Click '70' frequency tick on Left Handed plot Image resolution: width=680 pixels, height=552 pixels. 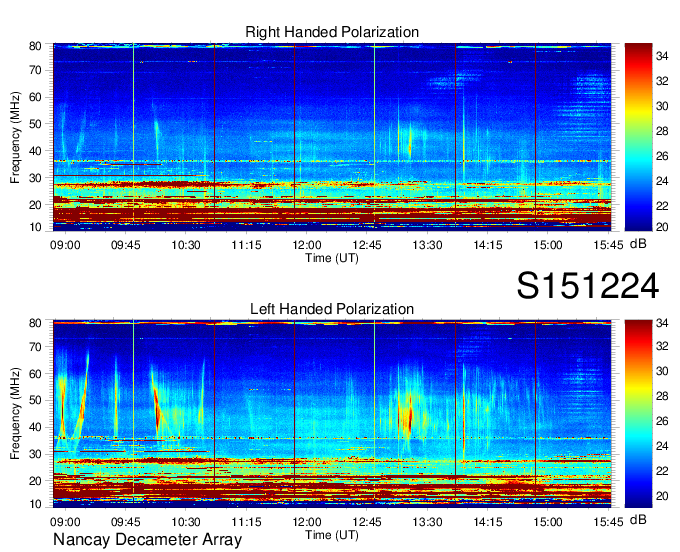click(x=35, y=347)
